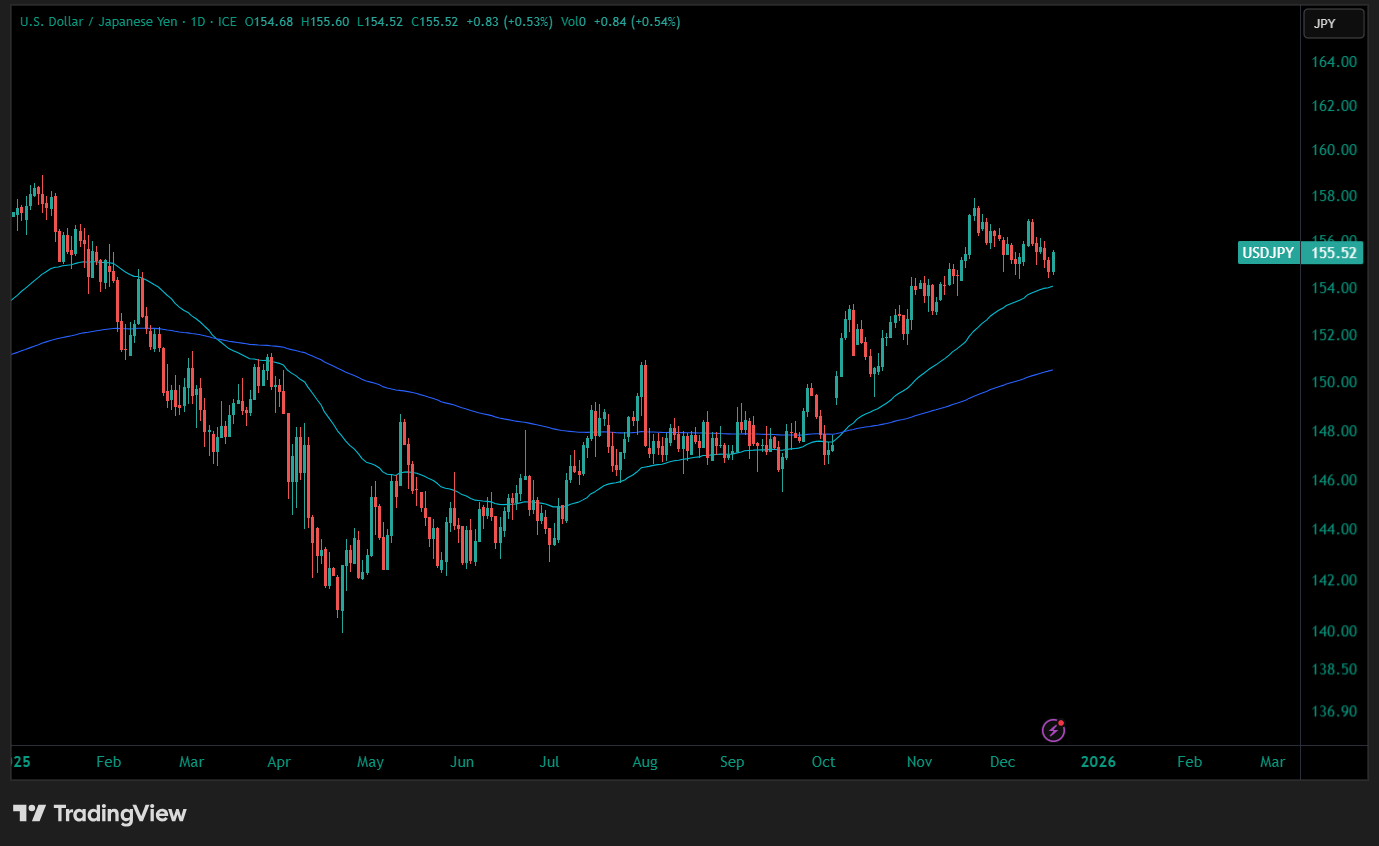Click the TradingView logo
Screen dimensions: 1379x846
tap(100, 813)
